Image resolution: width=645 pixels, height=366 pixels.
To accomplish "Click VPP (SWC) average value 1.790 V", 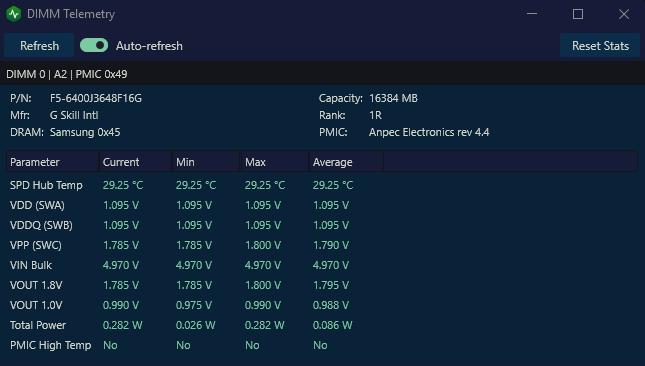I will tap(331, 245).
